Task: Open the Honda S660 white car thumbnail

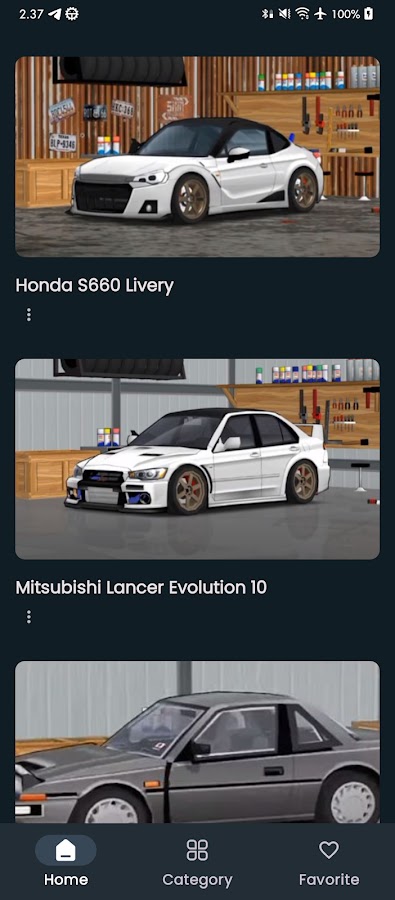Action: pyautogui.click(x=198, y=157)
